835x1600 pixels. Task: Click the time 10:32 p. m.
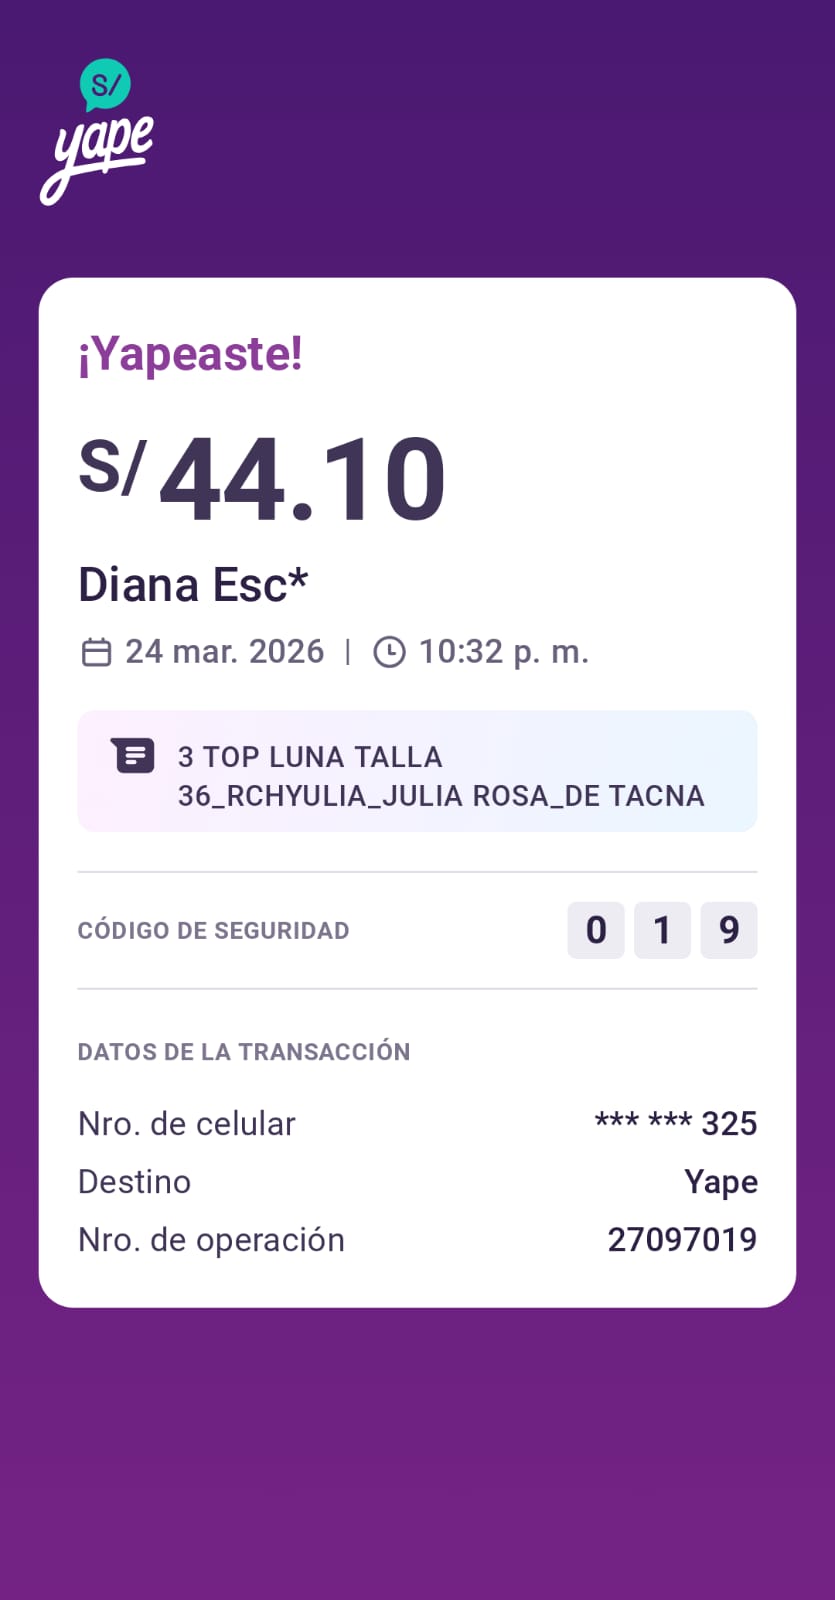[504, 652]
